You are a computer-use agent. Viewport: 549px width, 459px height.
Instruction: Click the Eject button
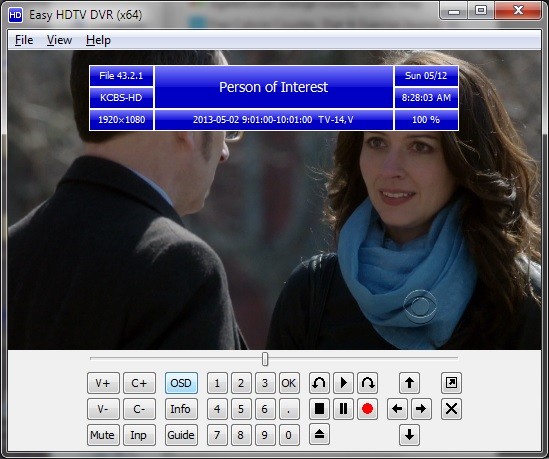point(319,435)
